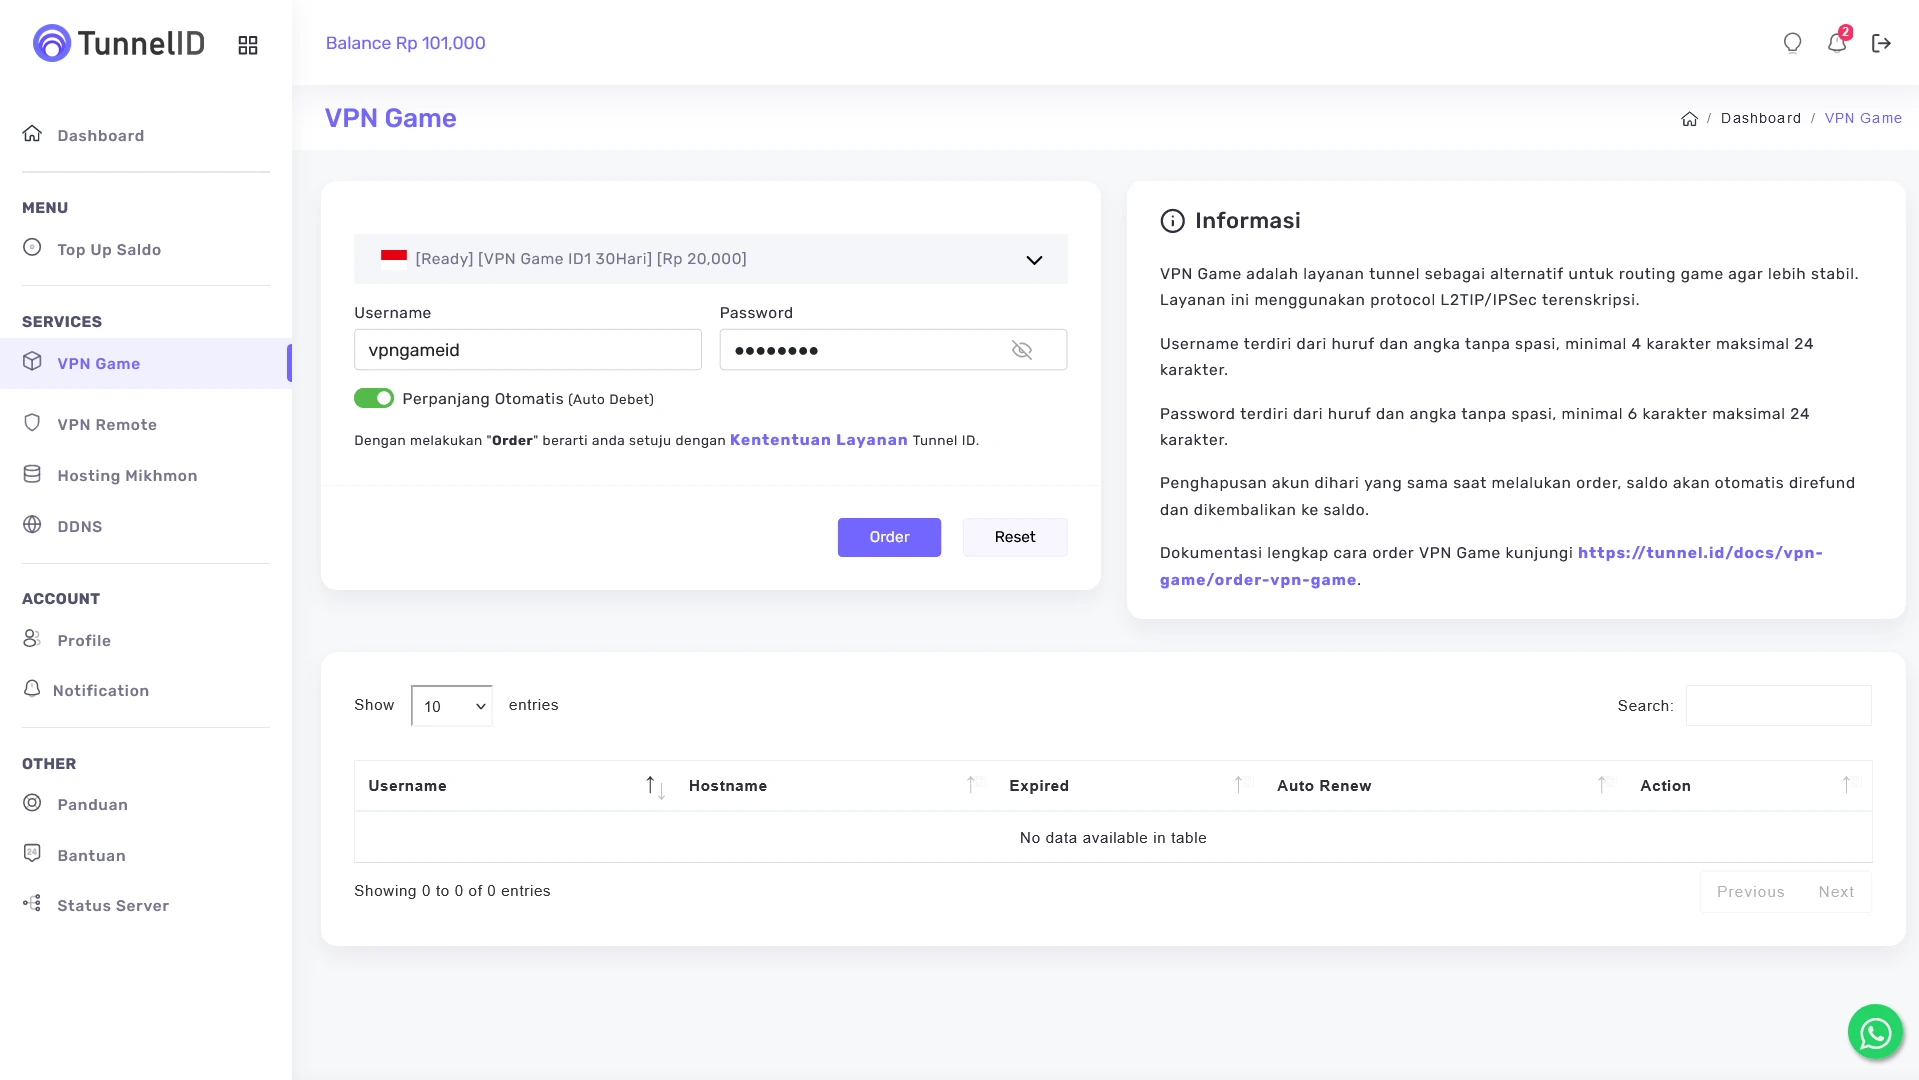Click the lightbulb theme icon
Viewport: 1919px width, 1080px height.
[x=1792, y=43]
